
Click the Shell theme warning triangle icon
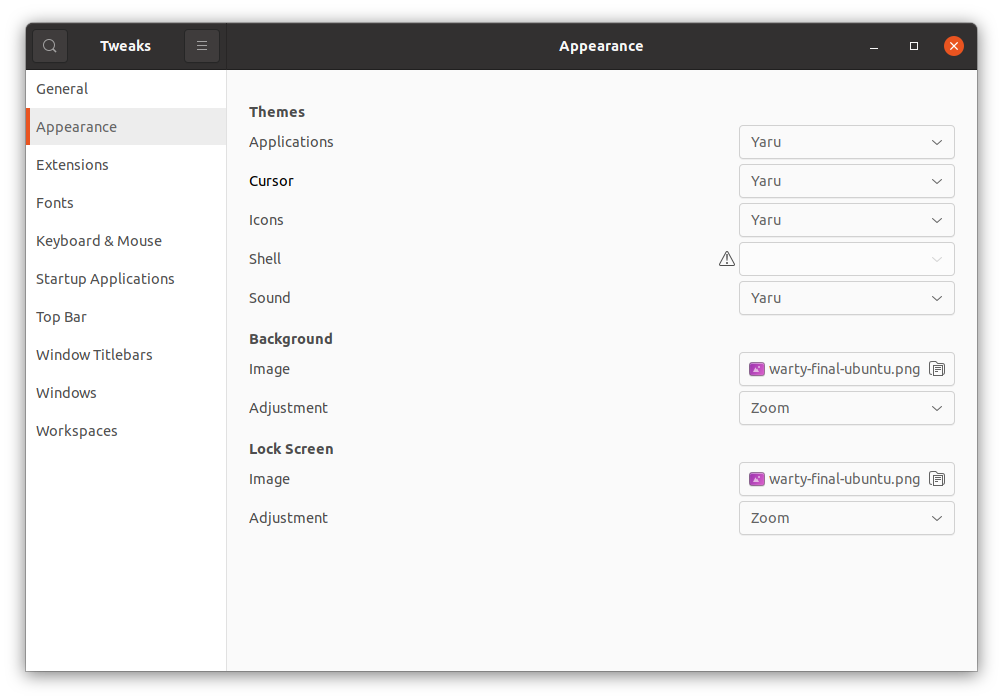coord(727,259)
